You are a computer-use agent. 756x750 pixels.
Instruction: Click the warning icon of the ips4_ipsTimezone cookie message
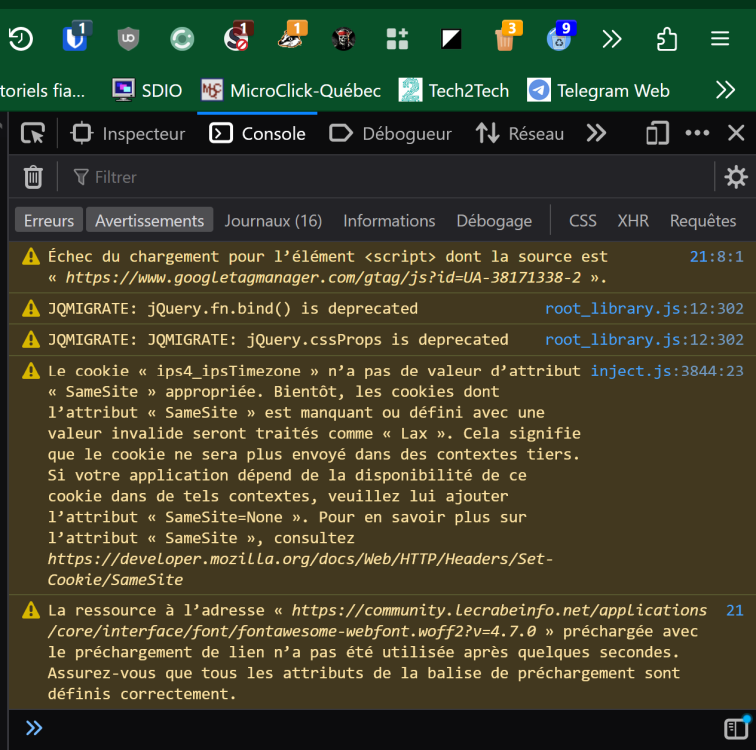pos(31,371)
